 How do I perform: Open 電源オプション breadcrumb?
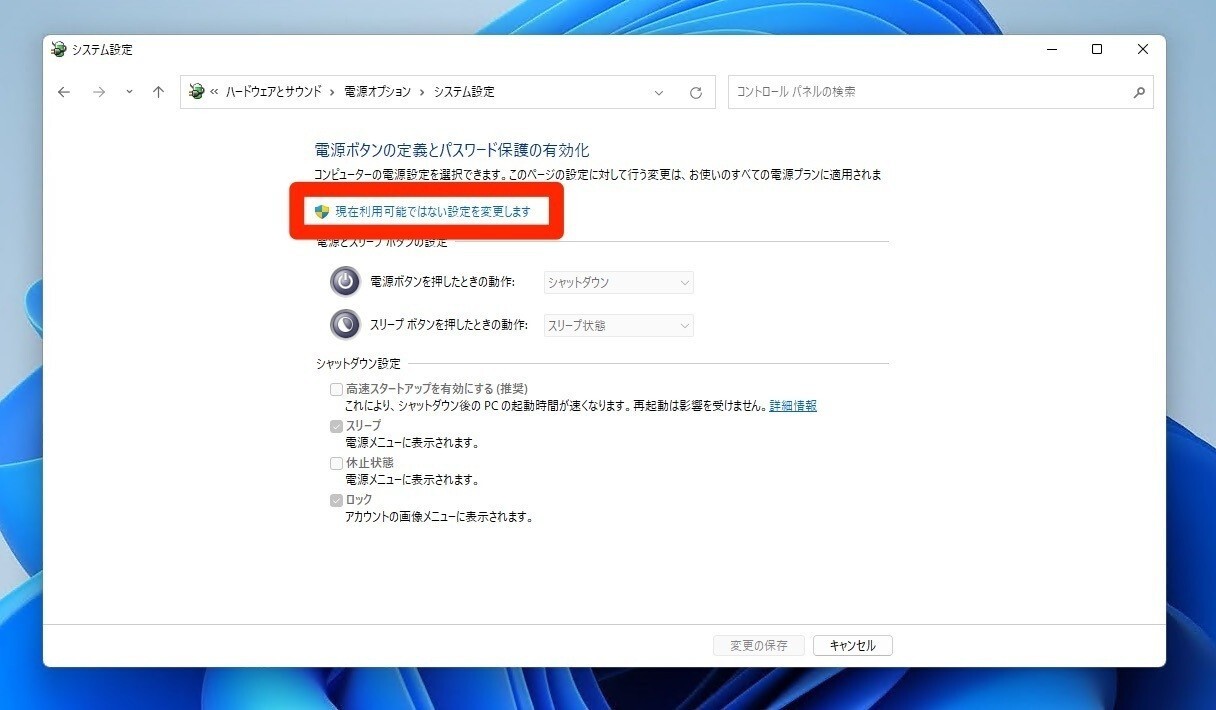click(377, 91)
